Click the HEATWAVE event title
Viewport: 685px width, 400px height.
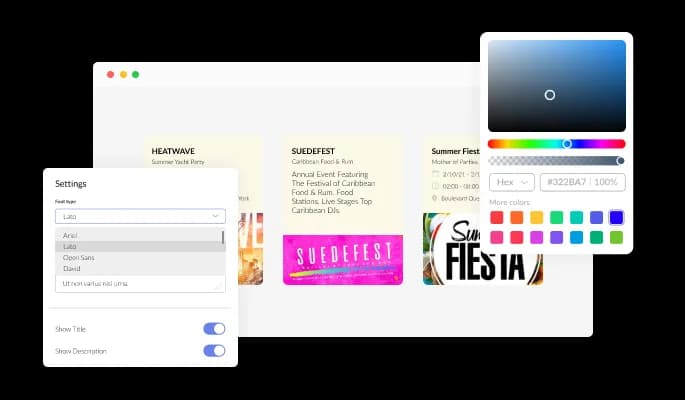(173, 150)
